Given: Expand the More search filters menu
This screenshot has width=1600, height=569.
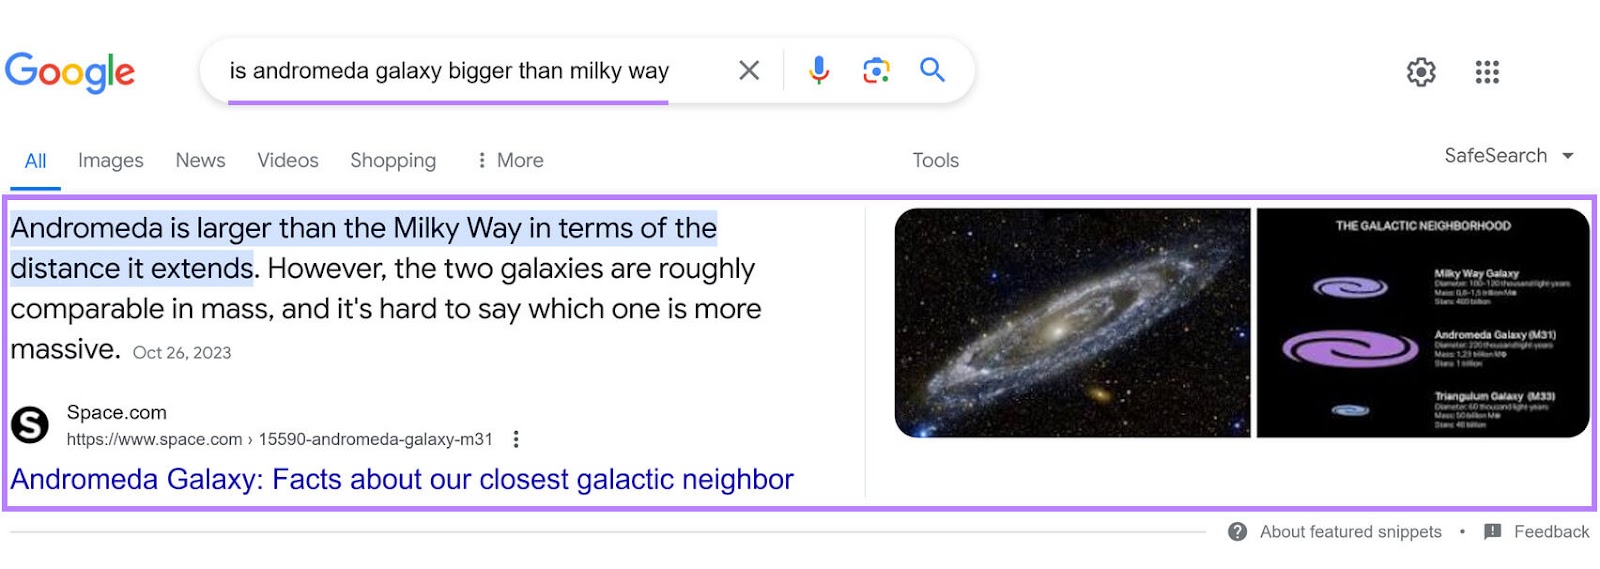Looking at the screenshot, I should [510, 160].
